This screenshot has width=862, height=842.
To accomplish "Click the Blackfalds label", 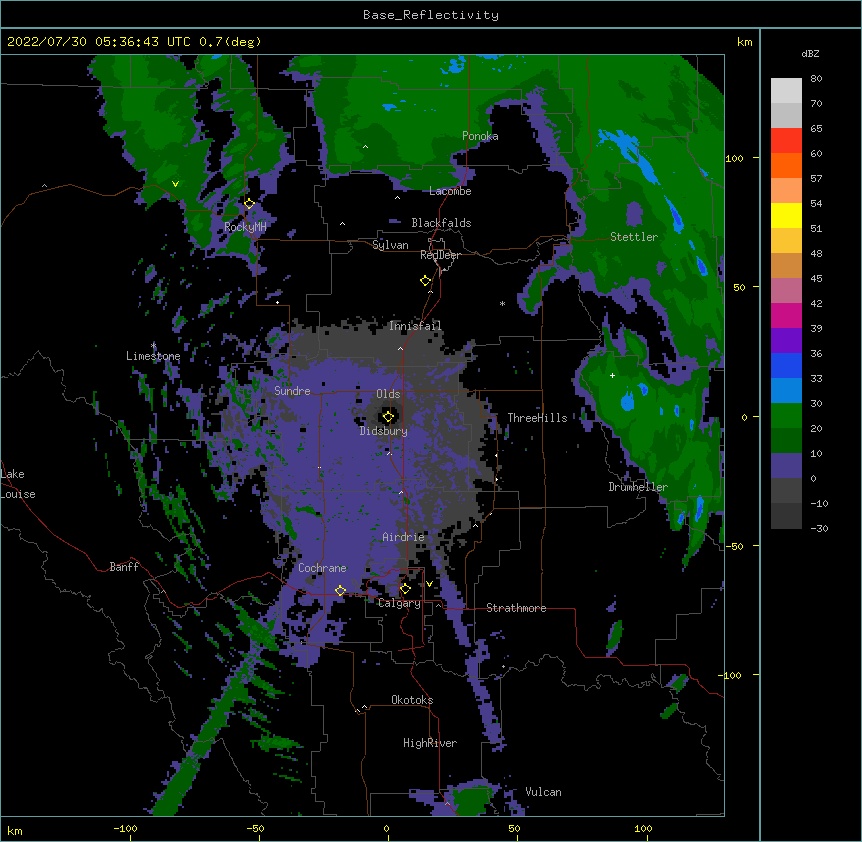I will coord(441,223).
